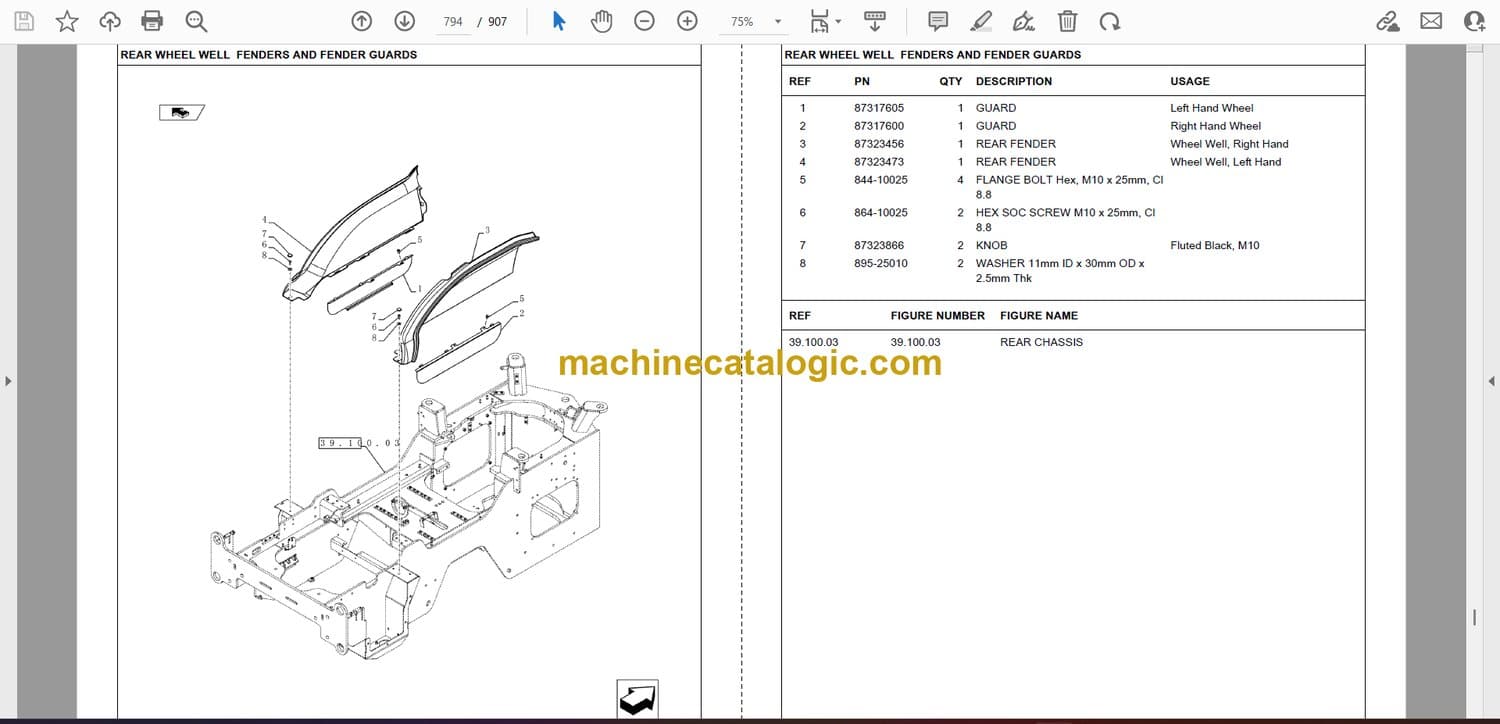This screenshot has height=724, width=1500.
Task: Click part number 87323473
Action: pos(879,162)
